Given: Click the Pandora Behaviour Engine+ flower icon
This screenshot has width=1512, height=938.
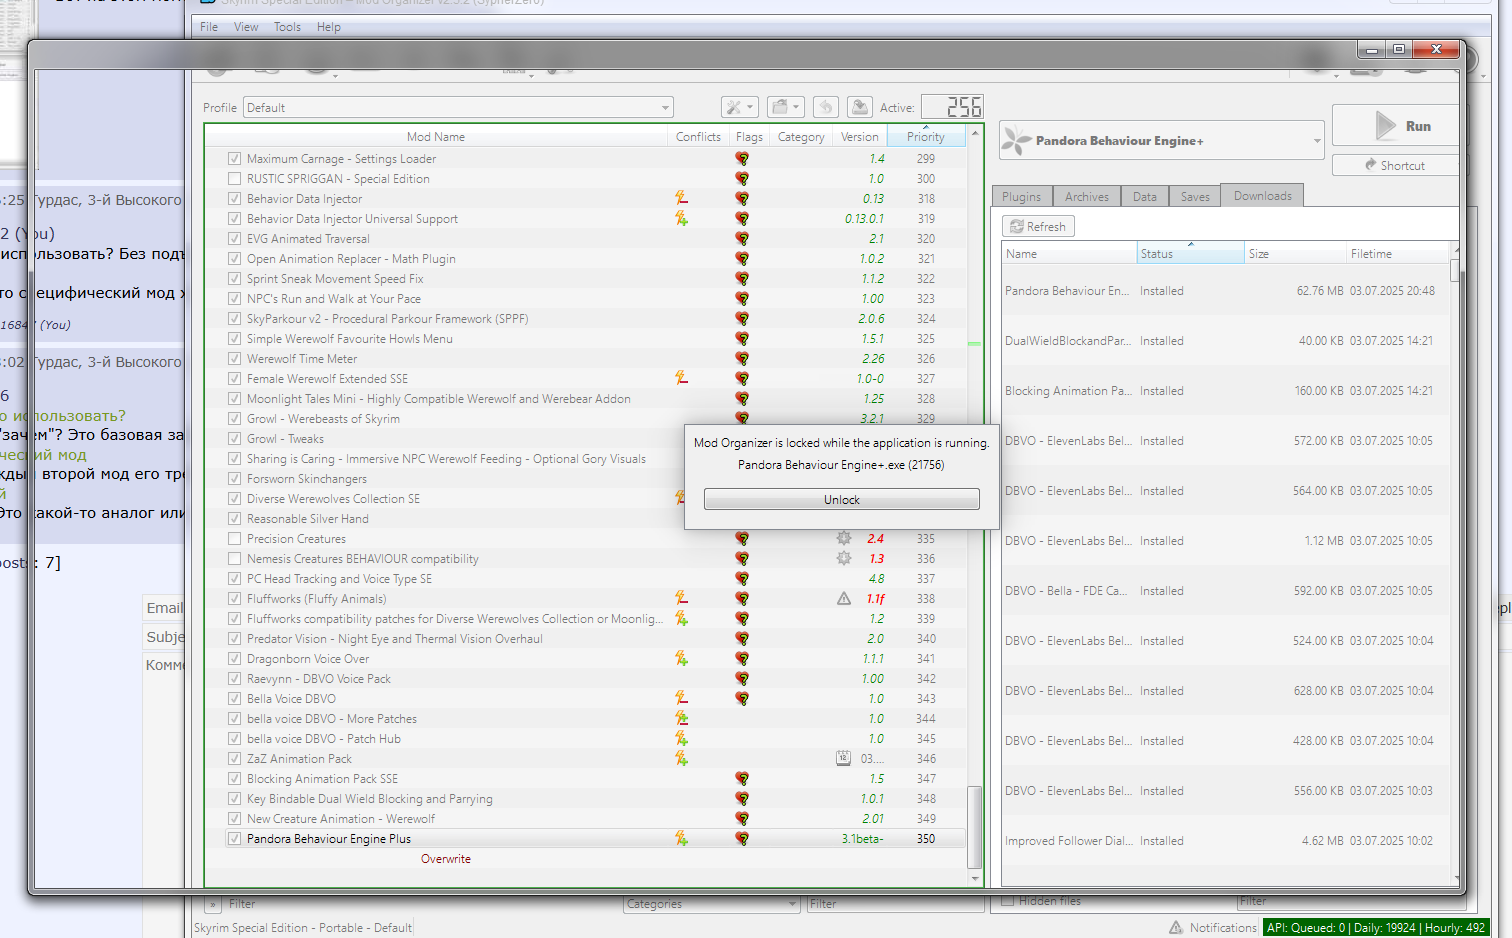Looking at the screenshot, I should (1017, 140).
